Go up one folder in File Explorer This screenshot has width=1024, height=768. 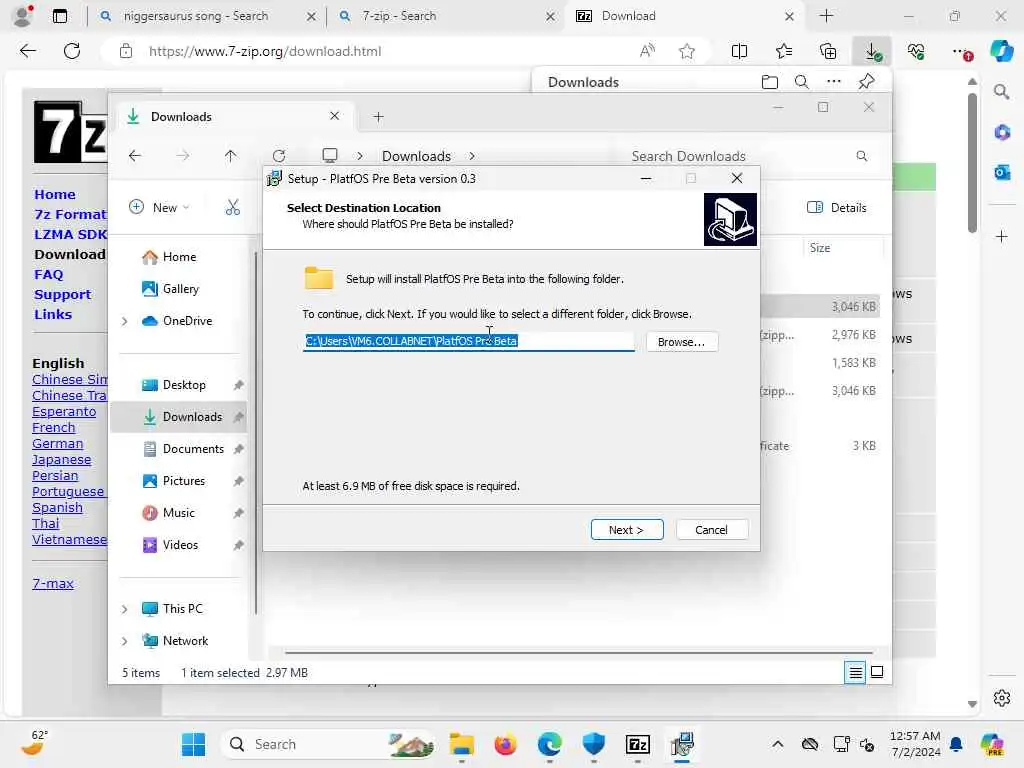click(231, 155)
